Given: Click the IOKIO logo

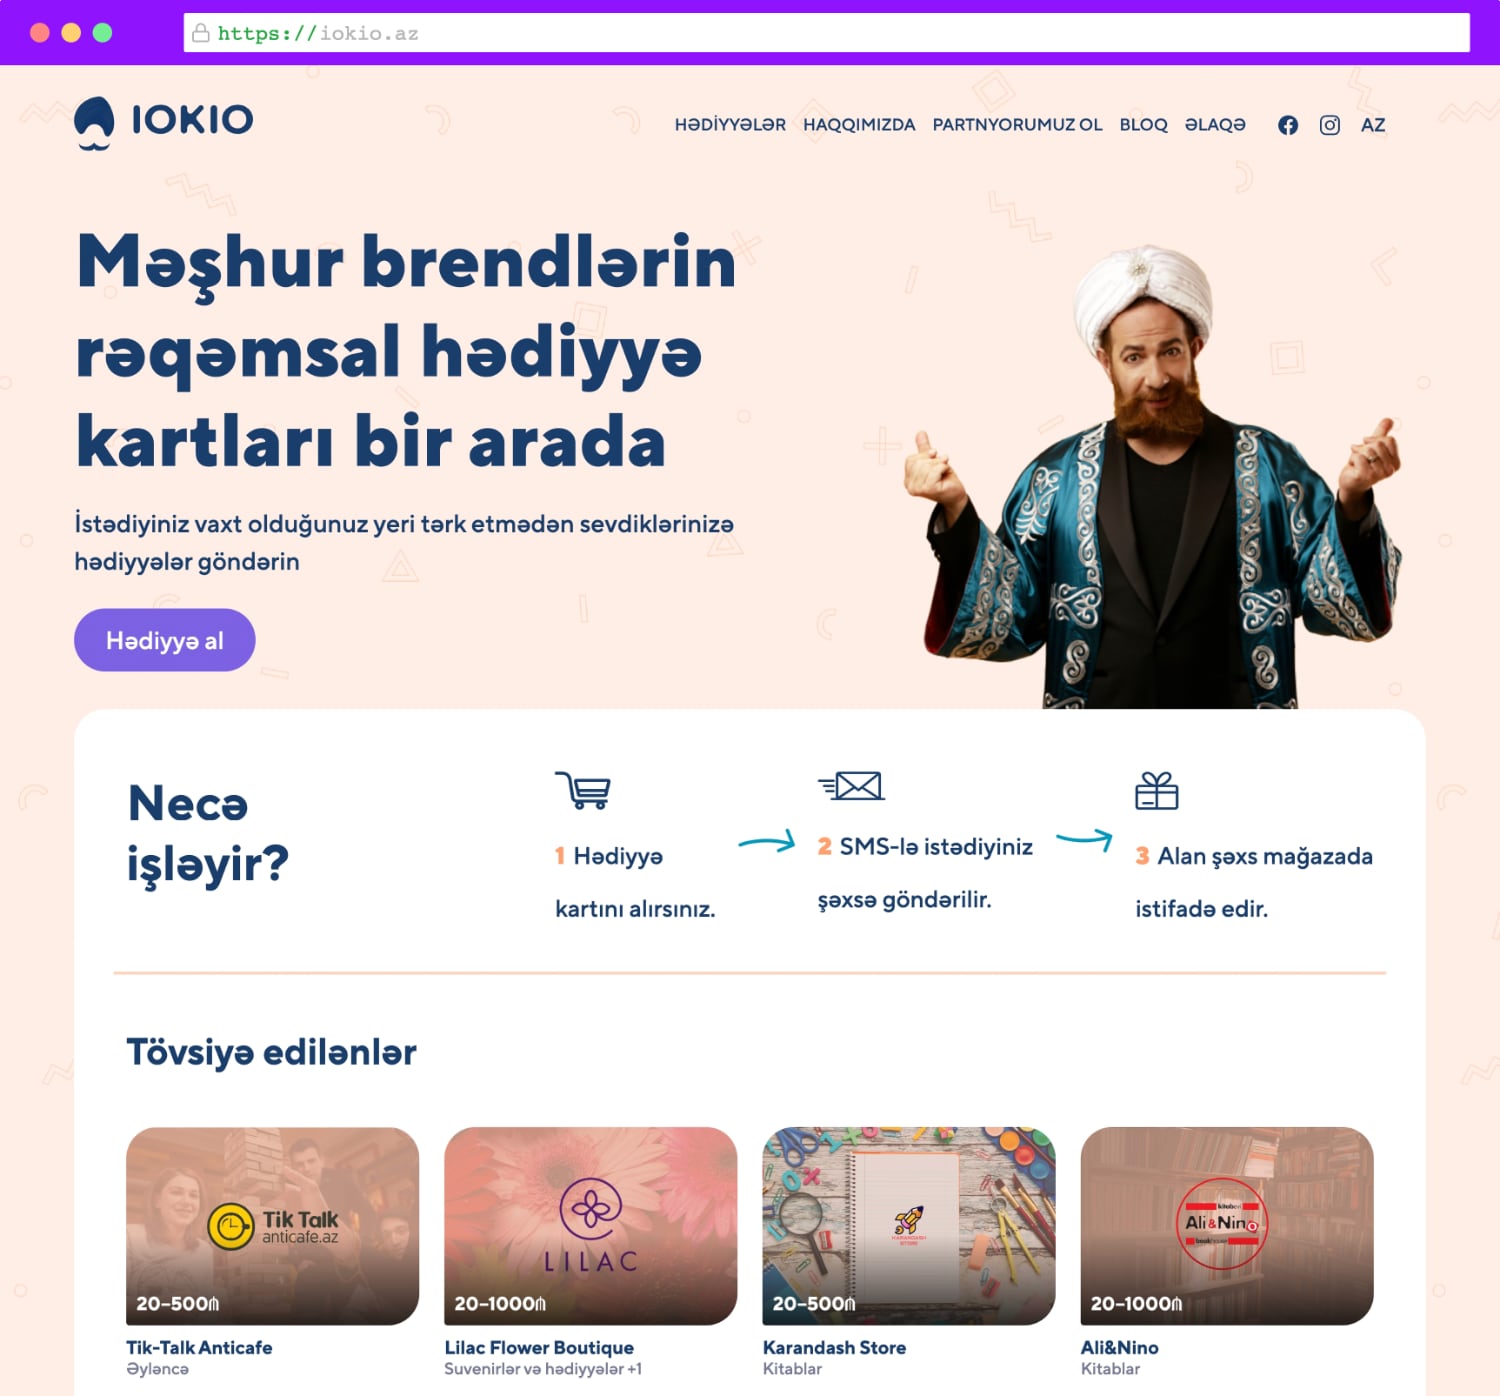Looking at the screenshot, I should point(164,123).
